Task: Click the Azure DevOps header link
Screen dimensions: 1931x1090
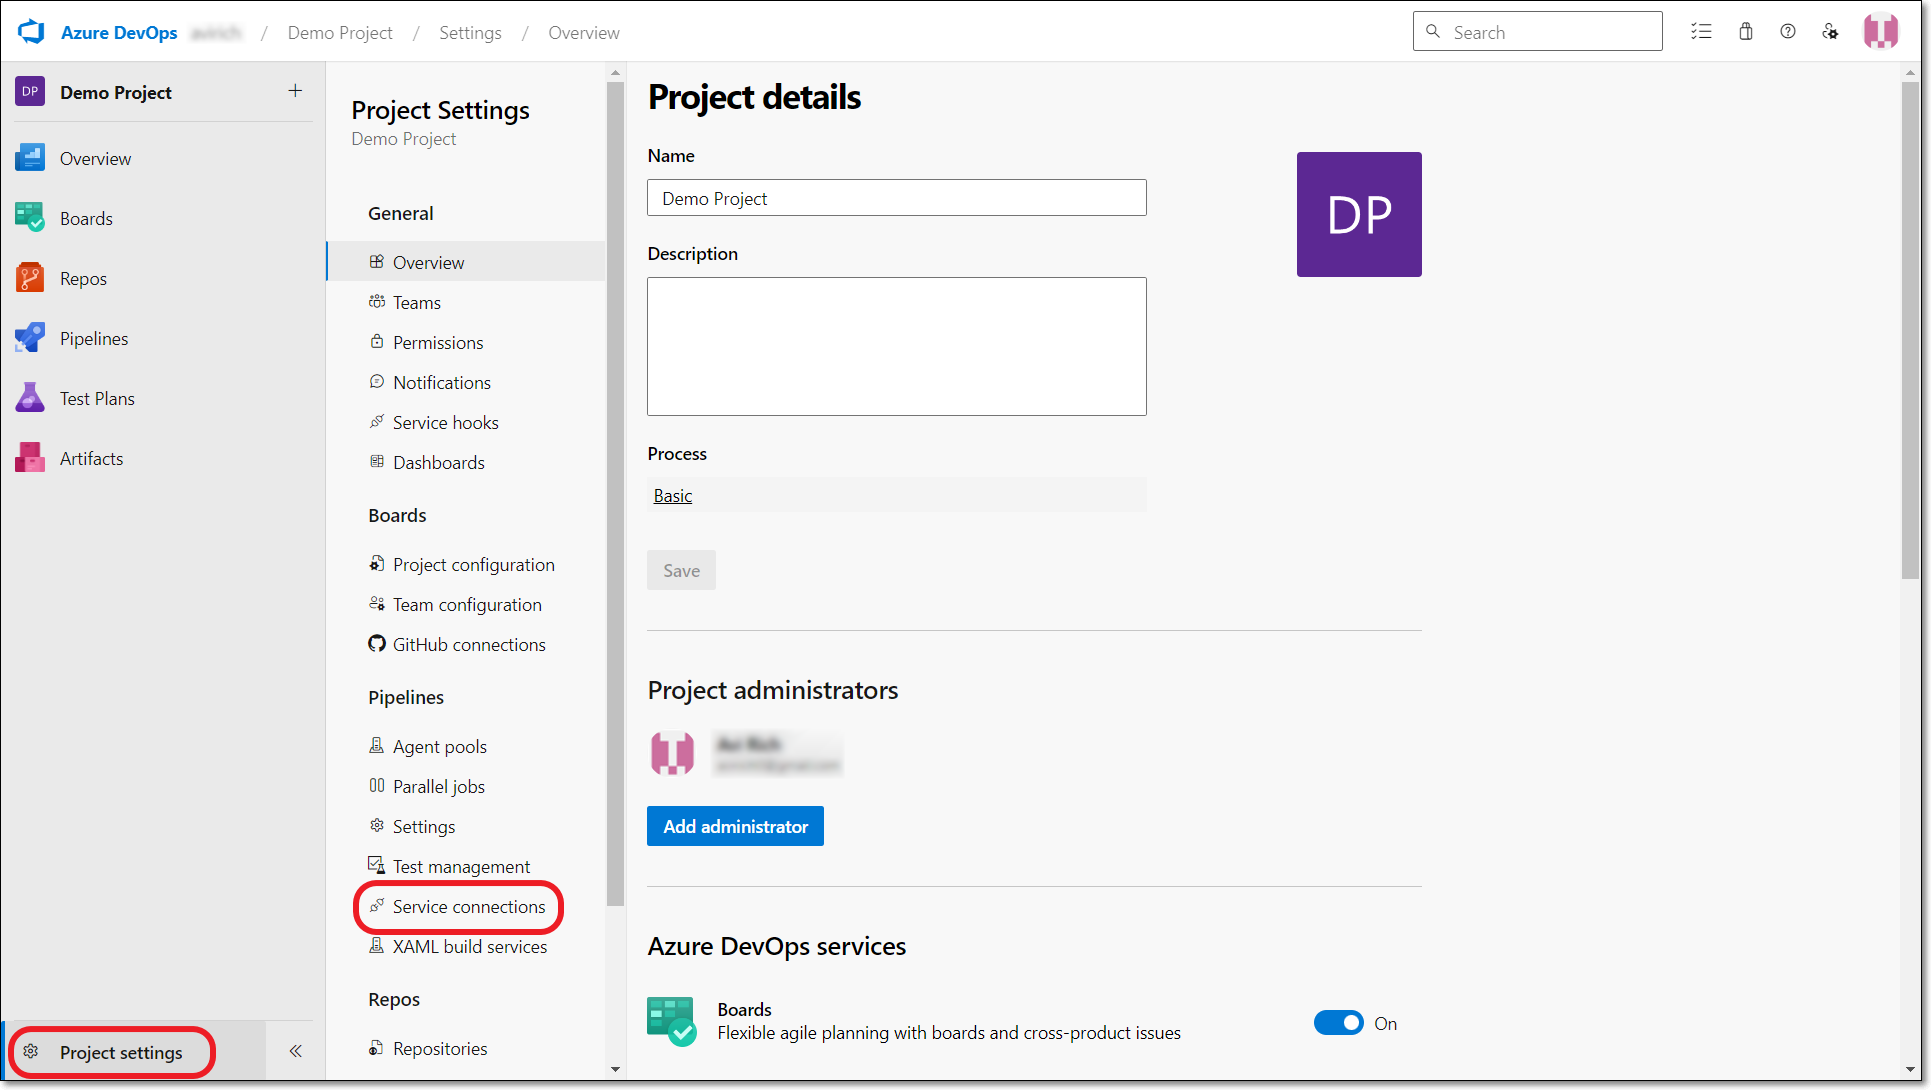Action: coord(119,32)
